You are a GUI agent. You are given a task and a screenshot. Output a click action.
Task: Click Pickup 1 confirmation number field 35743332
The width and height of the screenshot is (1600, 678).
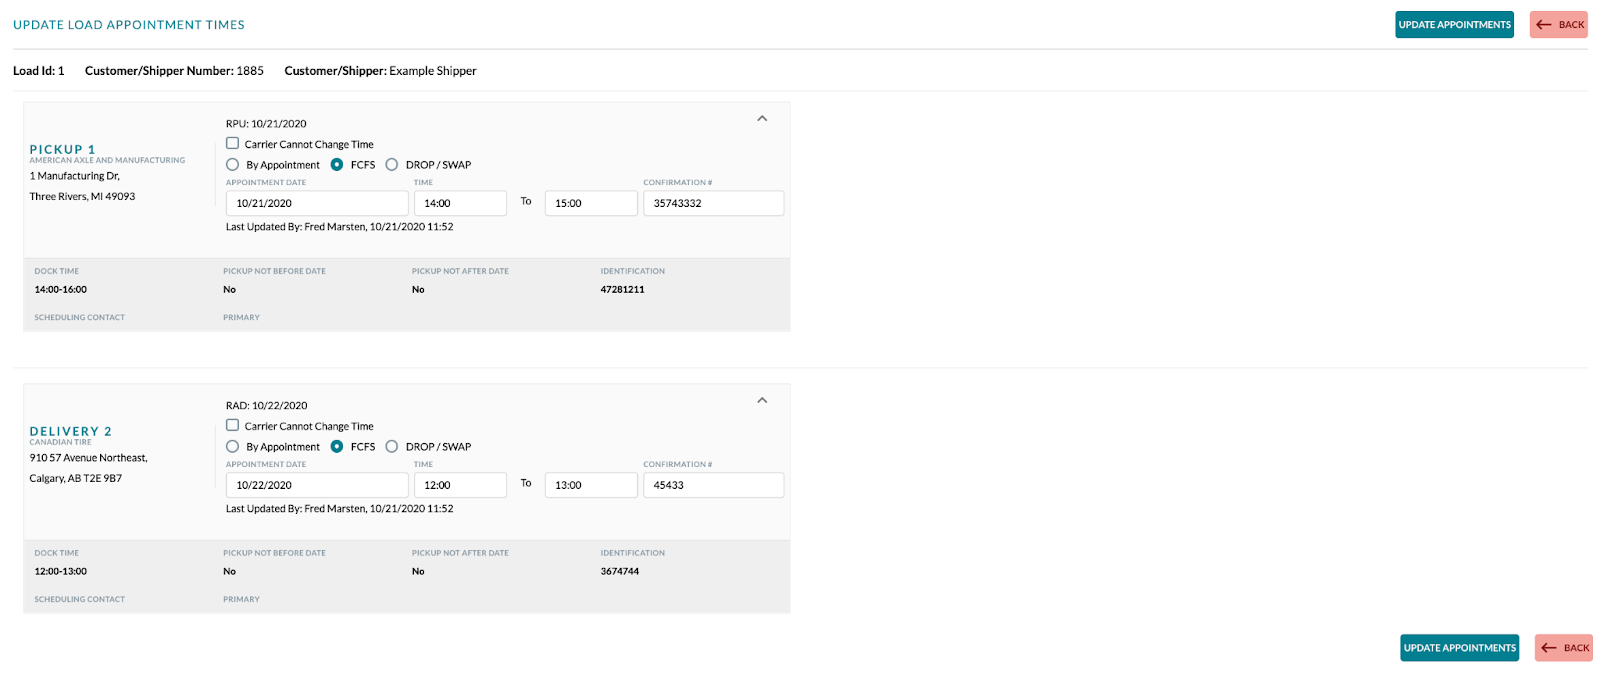click(713, 203)
